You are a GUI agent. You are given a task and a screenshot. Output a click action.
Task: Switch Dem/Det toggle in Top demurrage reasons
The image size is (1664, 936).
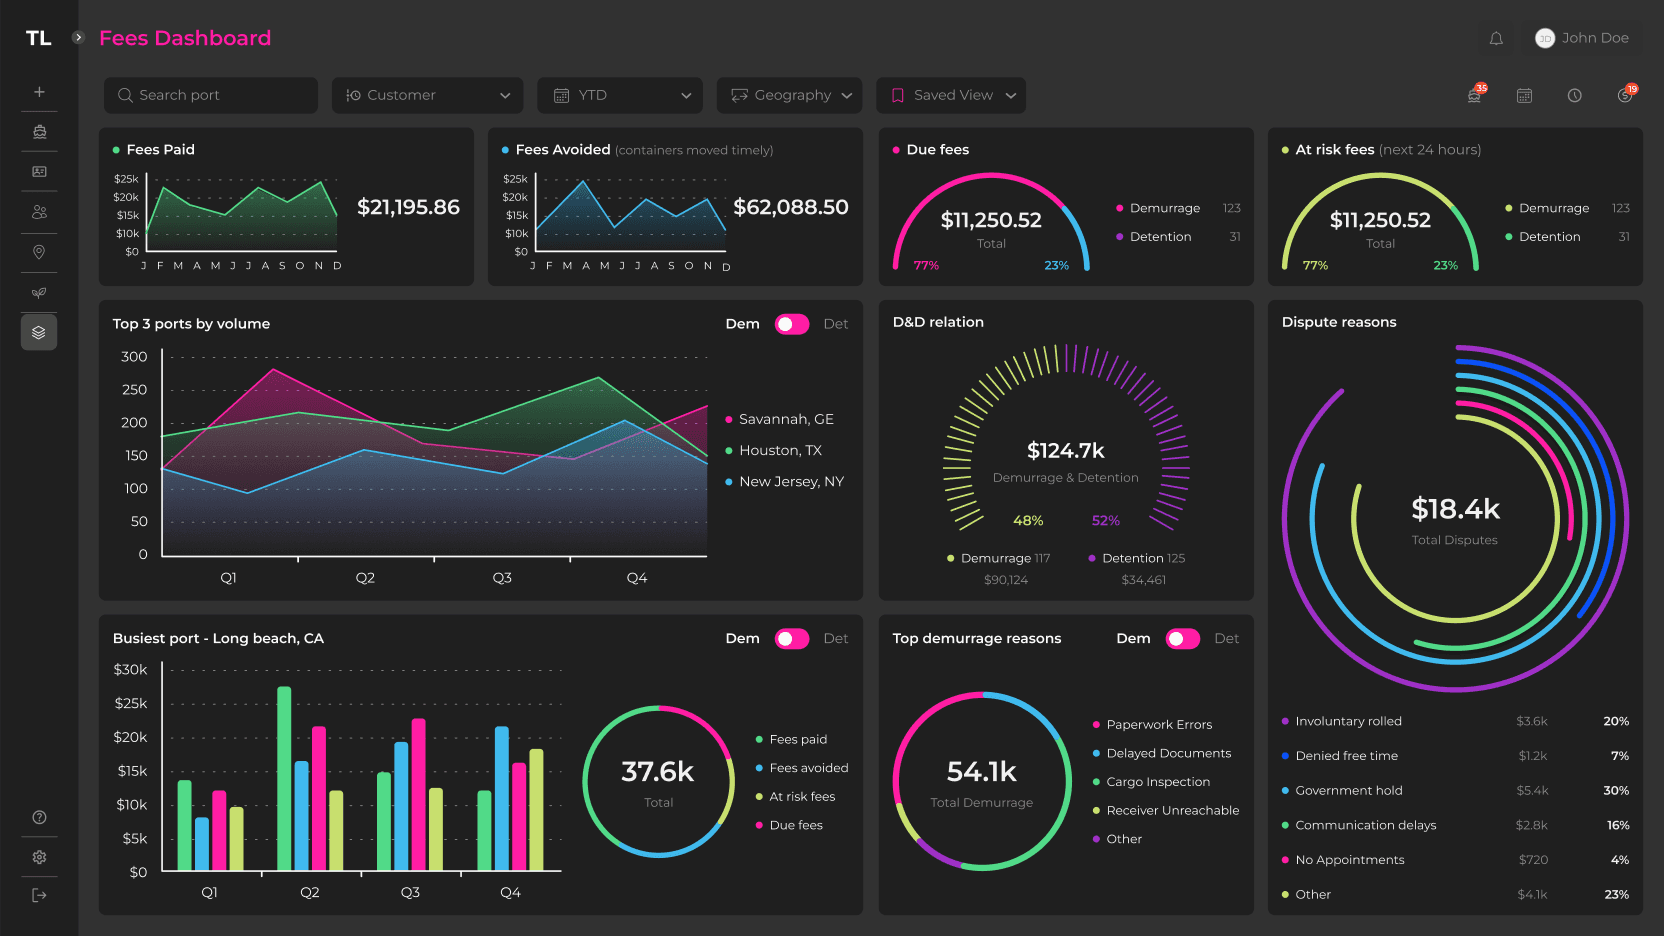pyautogui.click(x=1182, y=639)
